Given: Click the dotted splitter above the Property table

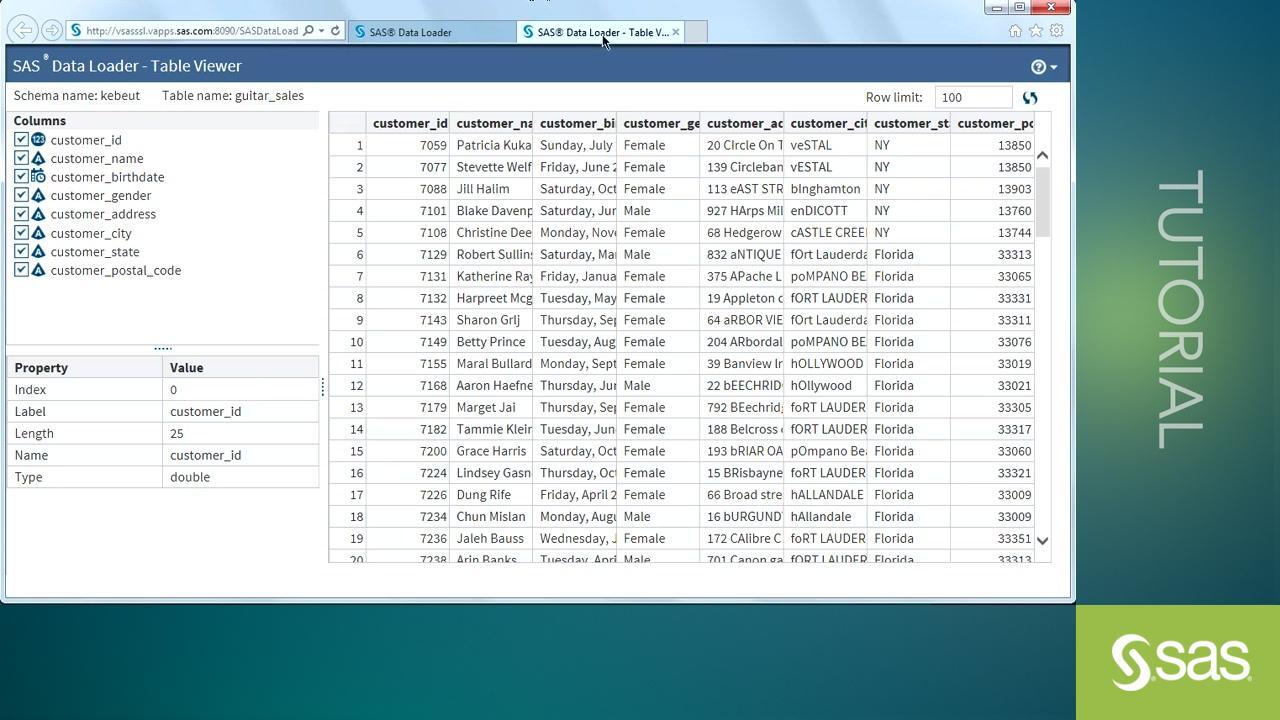Looking at the screenshot, I should (162, 348).
